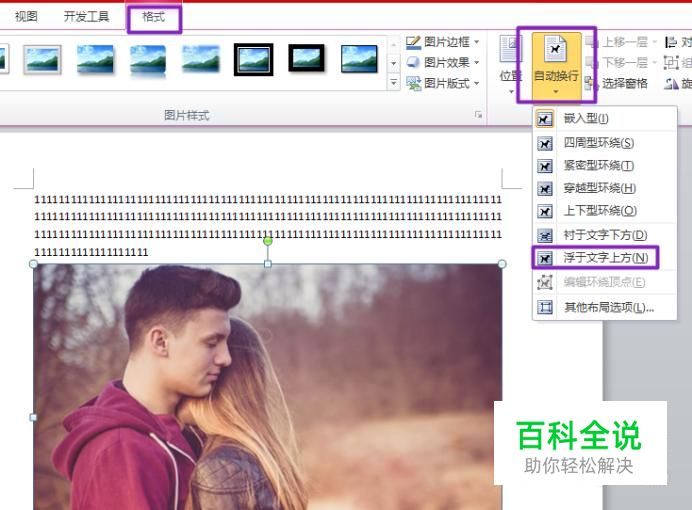Open the 开发工具 tab

pos(86,17)
